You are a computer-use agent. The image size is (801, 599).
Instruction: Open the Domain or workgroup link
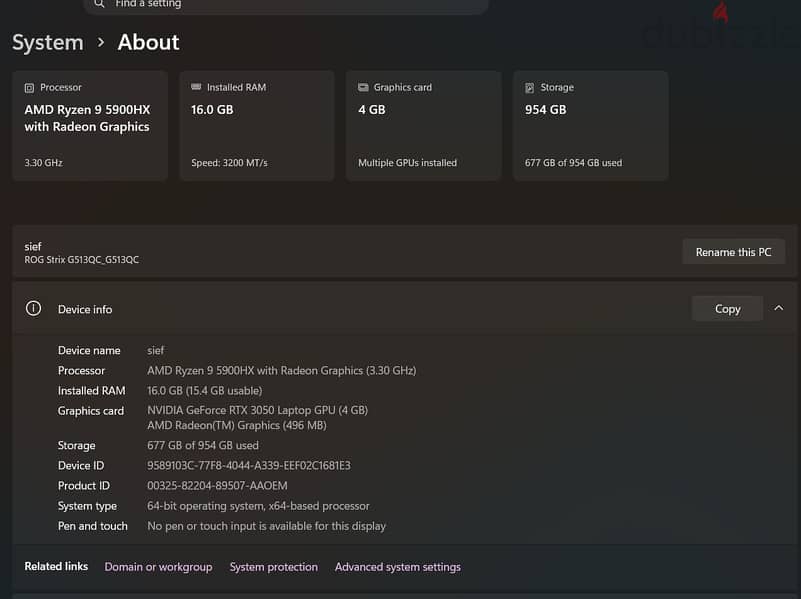(158, 567)
